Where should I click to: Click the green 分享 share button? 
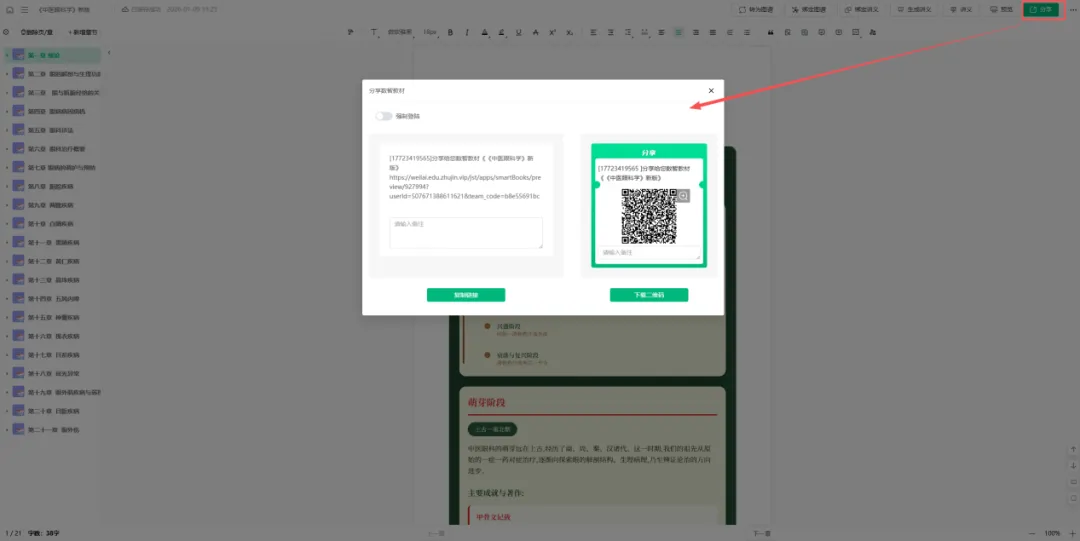[1041, 10]
